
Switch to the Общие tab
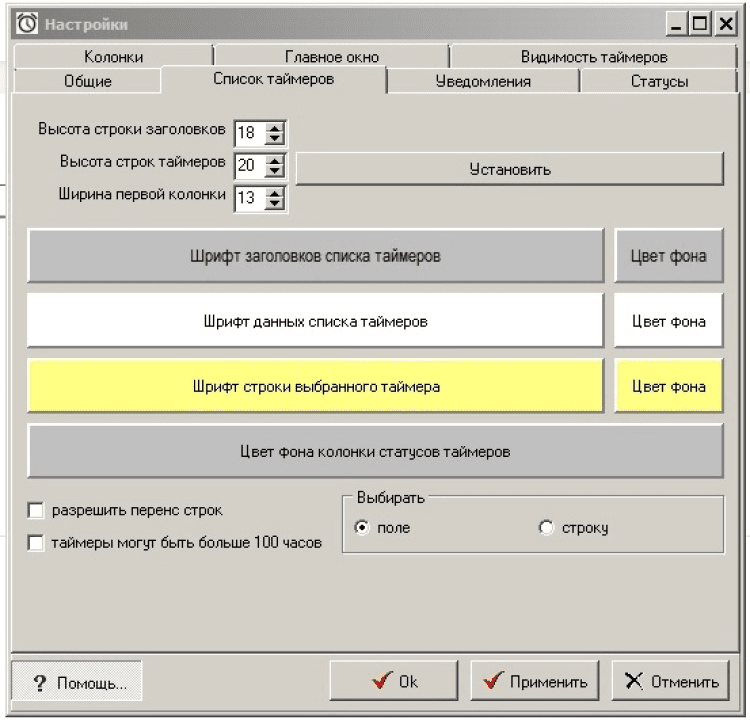88,80
